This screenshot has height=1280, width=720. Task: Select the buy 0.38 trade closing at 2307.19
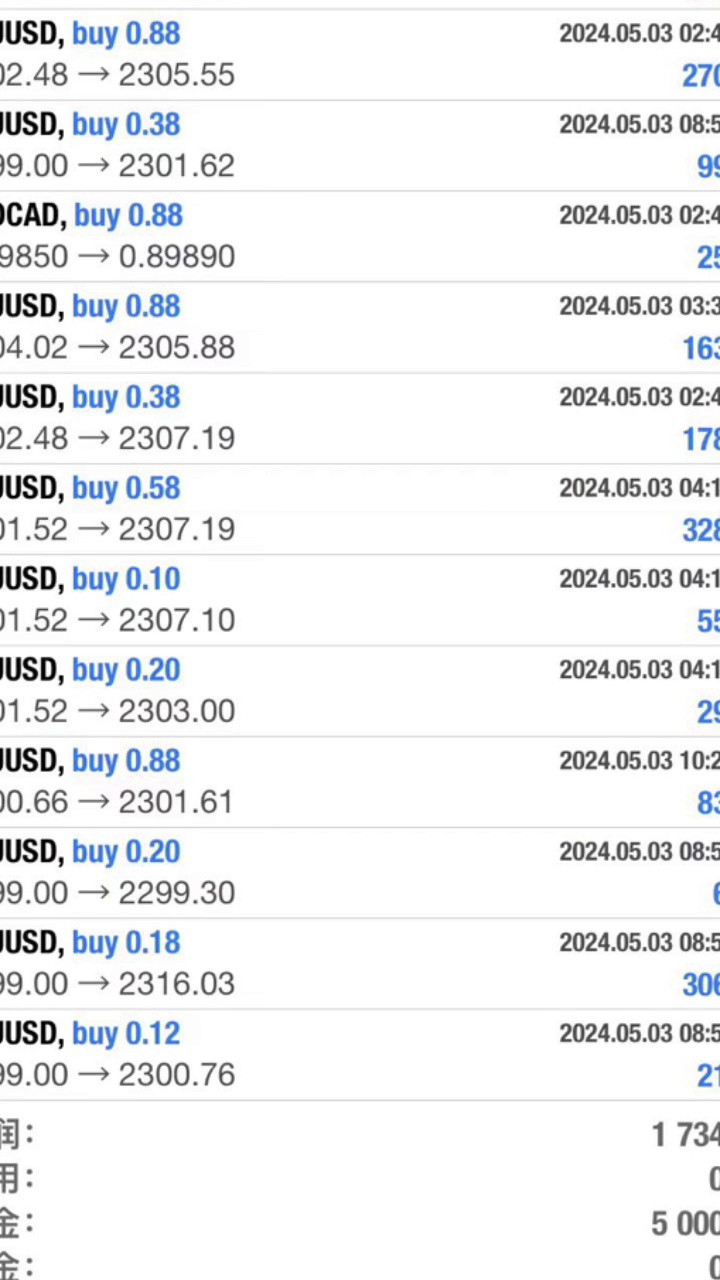[x=360, y=419]
